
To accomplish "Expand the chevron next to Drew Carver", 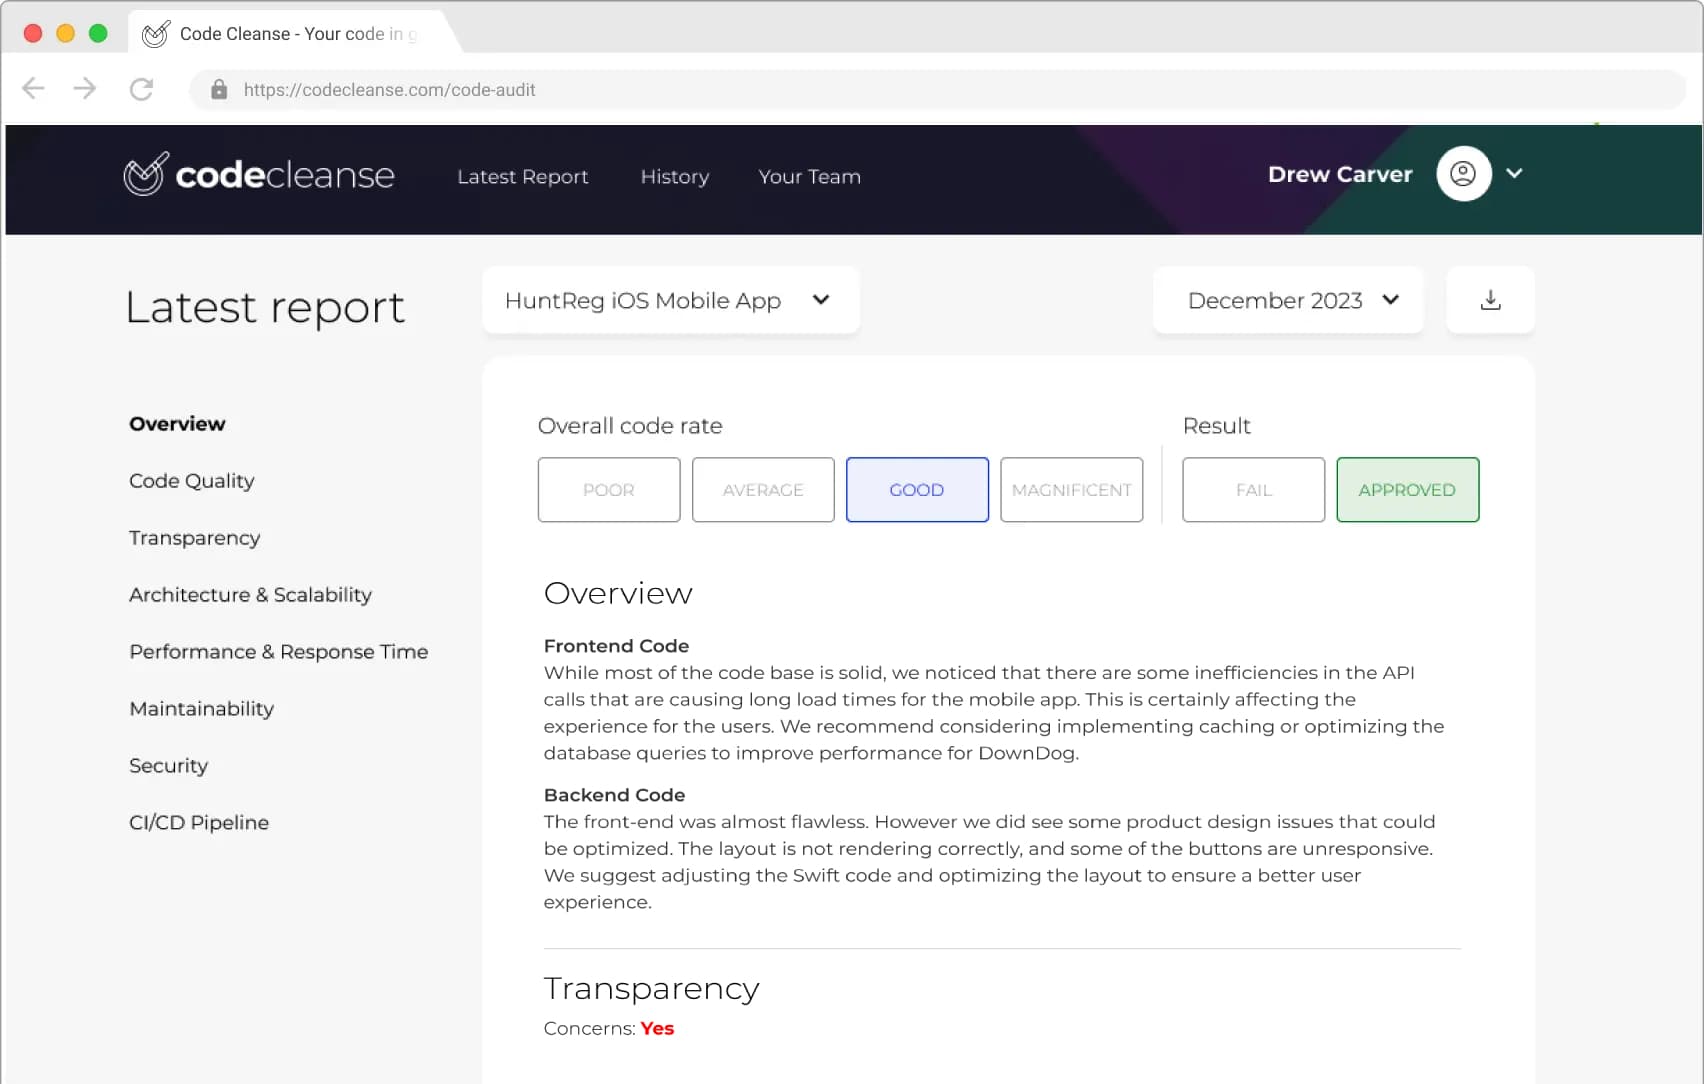I will click(x=1514, y=173).
